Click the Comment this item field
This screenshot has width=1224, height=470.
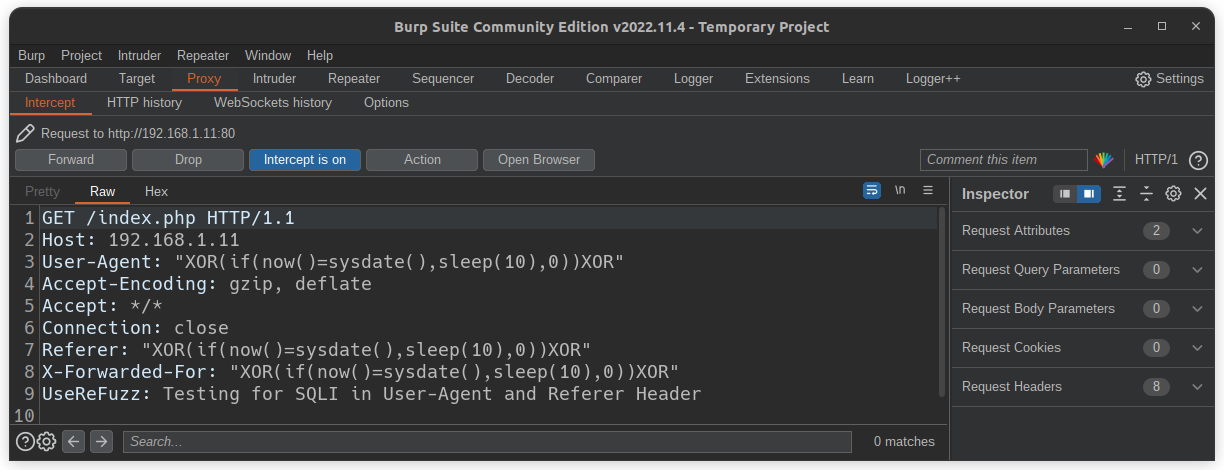click(x=1003, y=160)
